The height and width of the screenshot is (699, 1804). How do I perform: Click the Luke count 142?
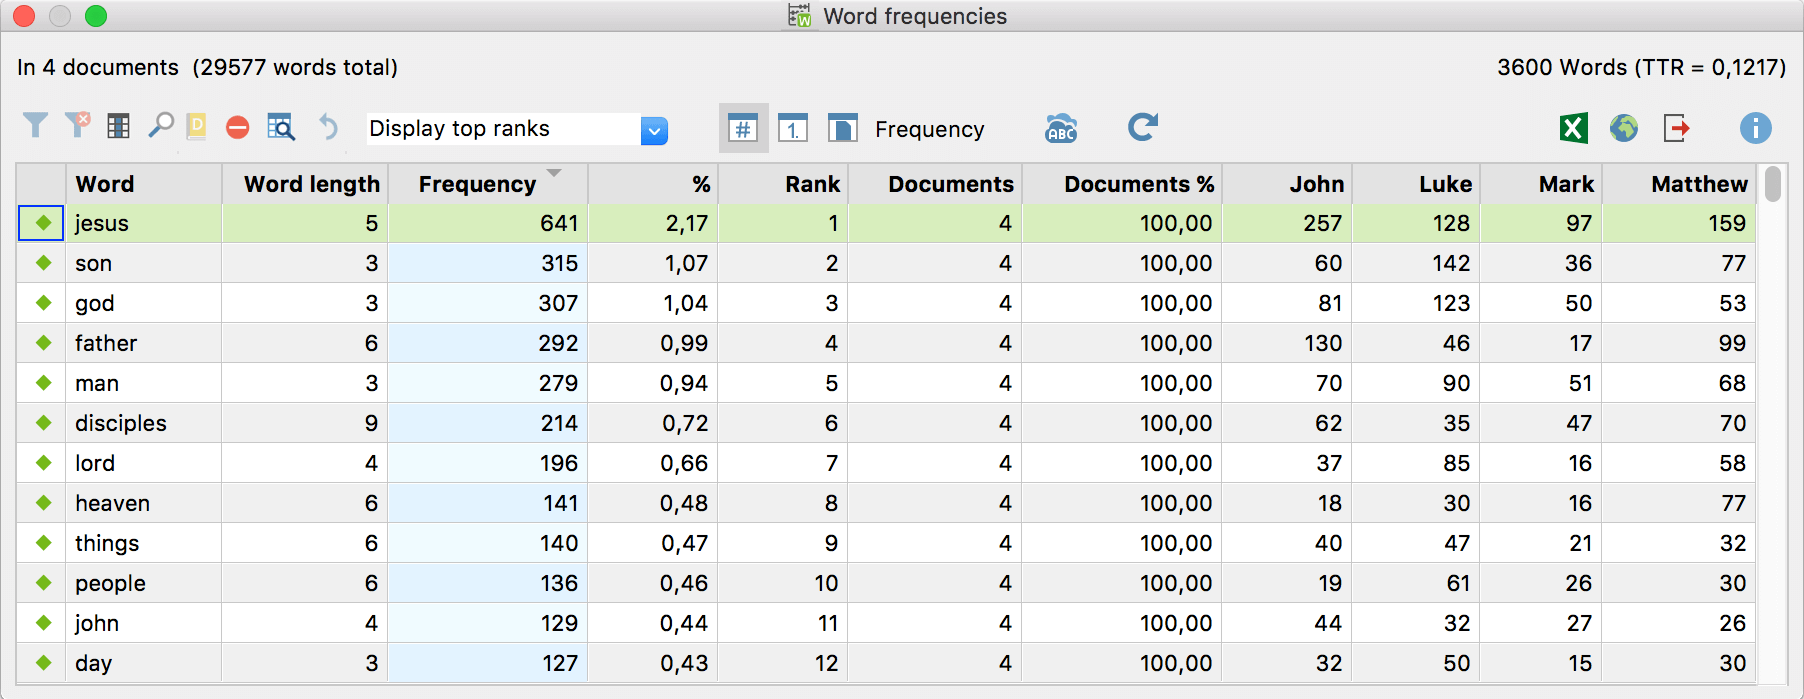point(1451,263)
